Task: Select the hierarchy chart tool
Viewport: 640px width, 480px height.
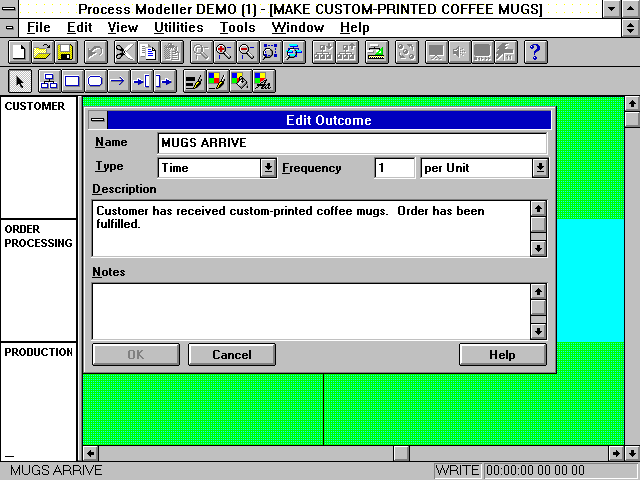Action: tap(48, 82)
